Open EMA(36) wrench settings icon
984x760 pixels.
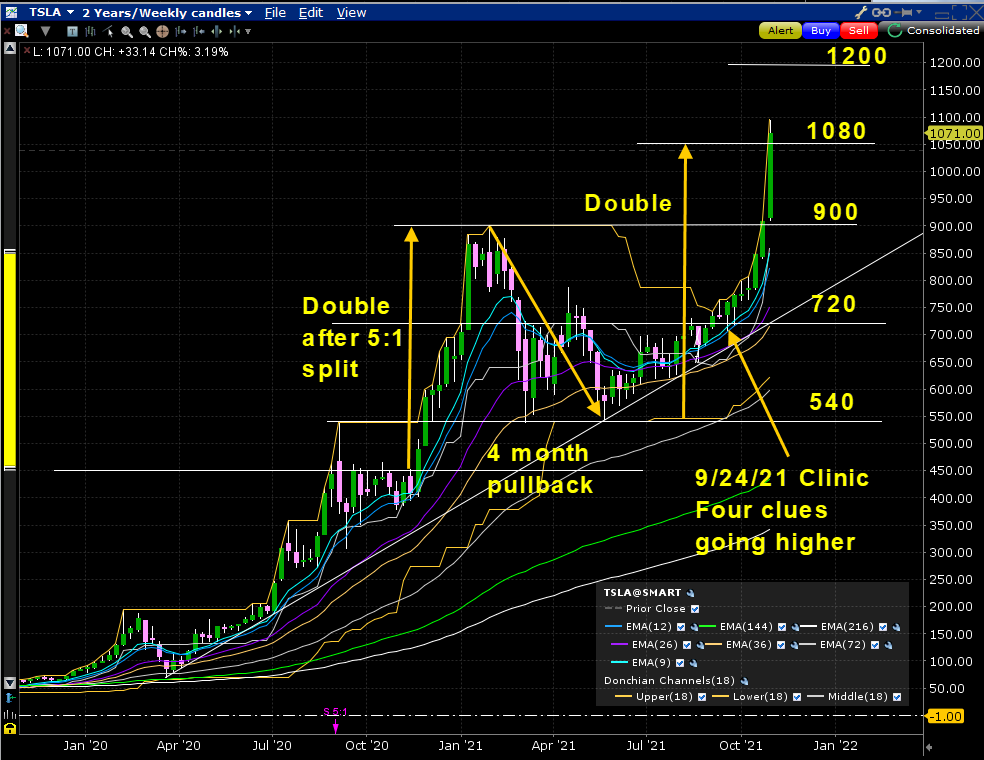point(794,645)
